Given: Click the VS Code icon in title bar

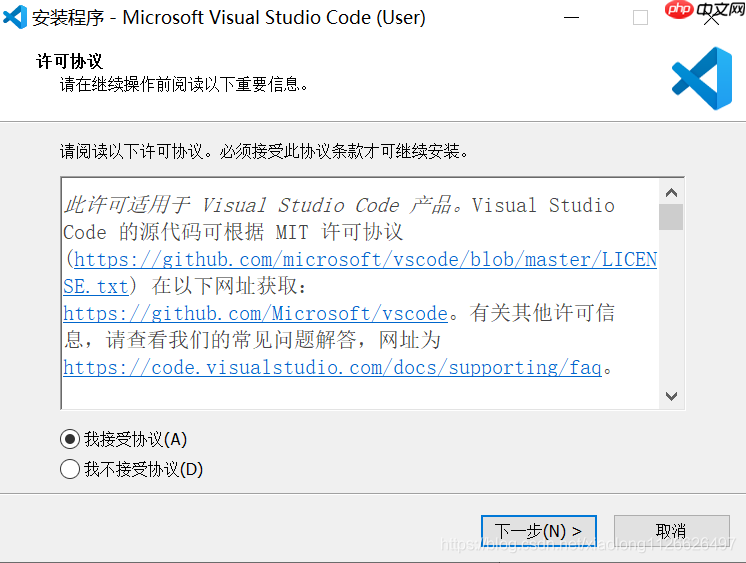Looking at the screenshot, I should pyautogui.click(x=15, y=17).
